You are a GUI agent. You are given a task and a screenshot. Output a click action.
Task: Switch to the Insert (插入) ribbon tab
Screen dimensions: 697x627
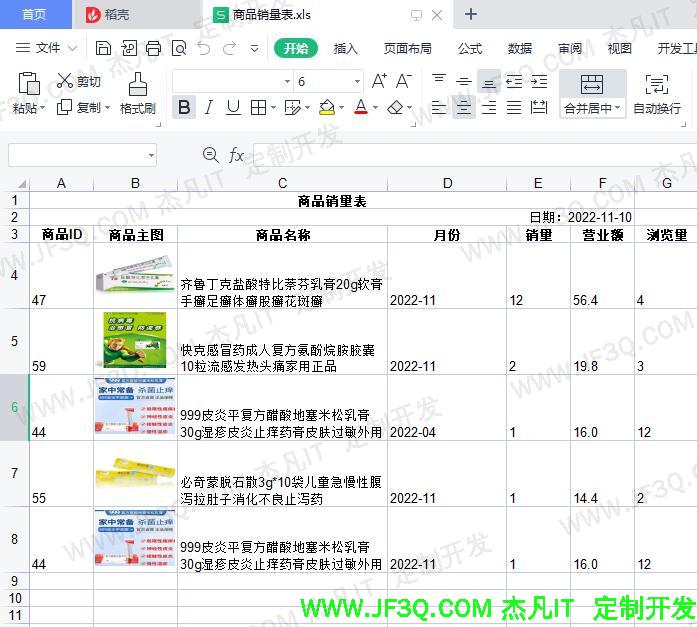[345, 48]
